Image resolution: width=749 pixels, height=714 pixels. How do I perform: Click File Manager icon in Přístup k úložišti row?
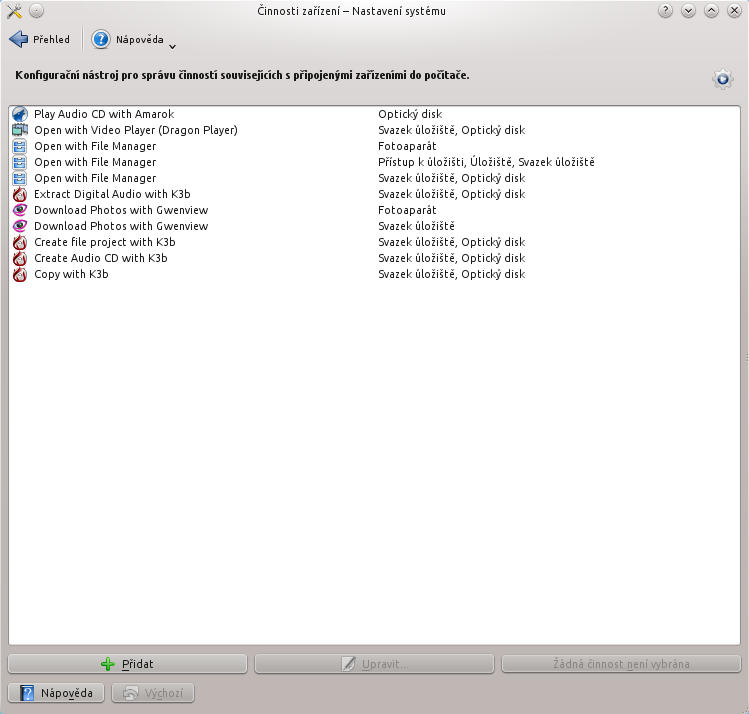point(20,162)
